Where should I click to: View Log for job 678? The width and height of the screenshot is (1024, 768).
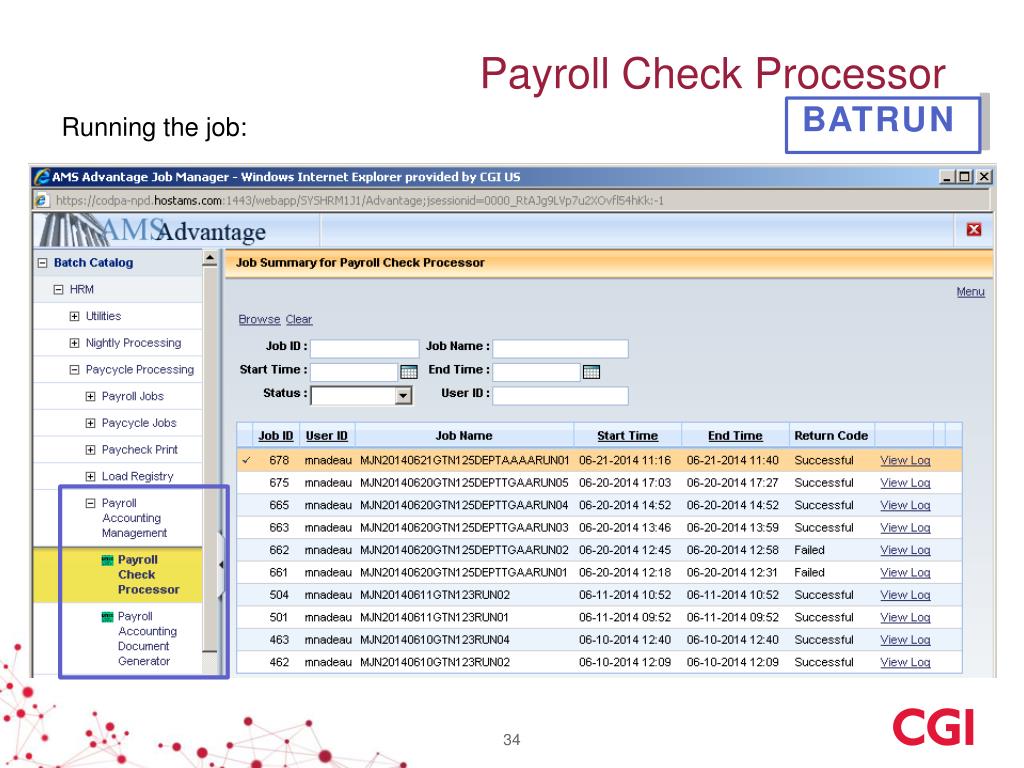[905, 460]
